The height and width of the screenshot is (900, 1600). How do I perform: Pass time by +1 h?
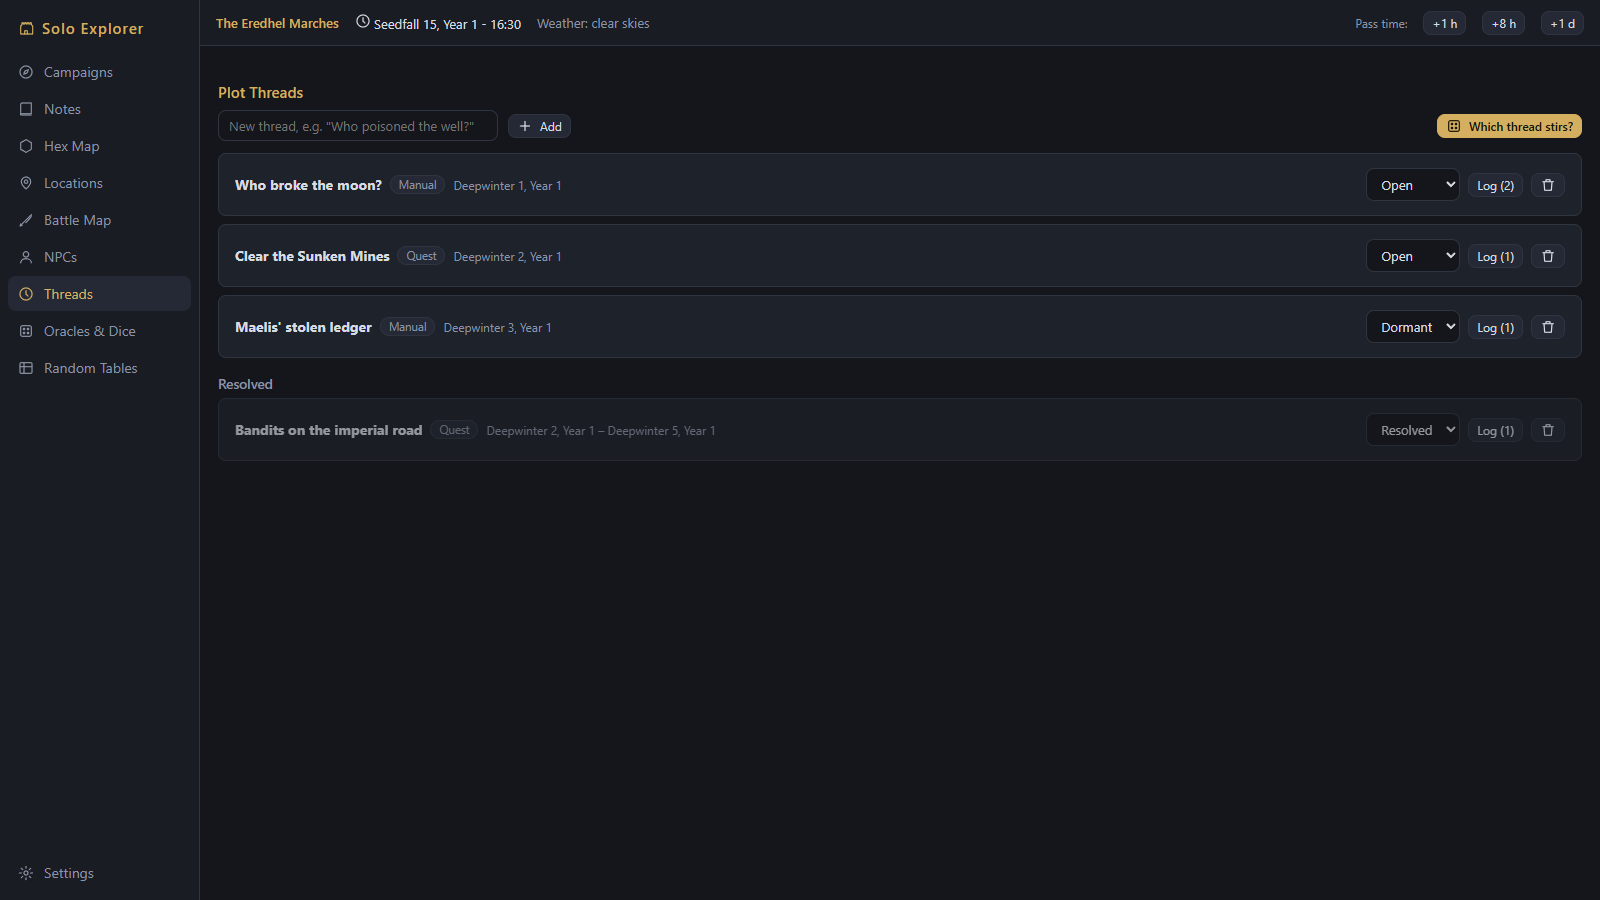coord(1444,23)
